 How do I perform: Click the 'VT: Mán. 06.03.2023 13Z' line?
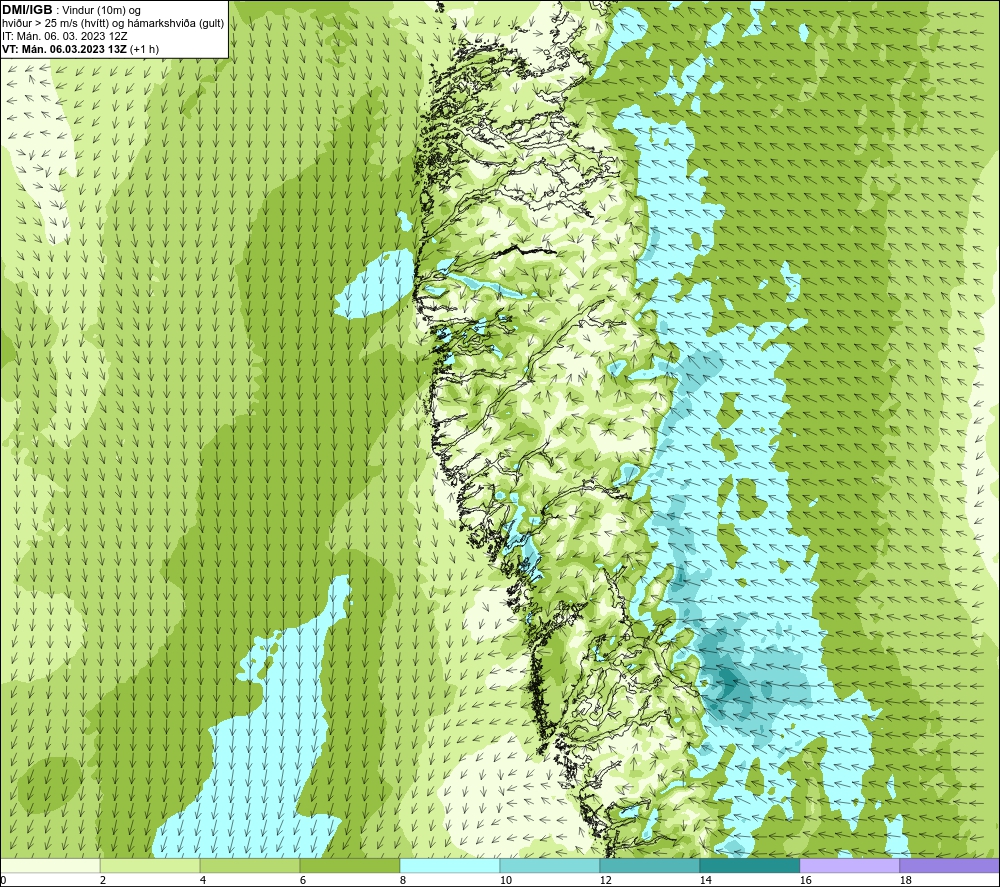tap(64, 49)
